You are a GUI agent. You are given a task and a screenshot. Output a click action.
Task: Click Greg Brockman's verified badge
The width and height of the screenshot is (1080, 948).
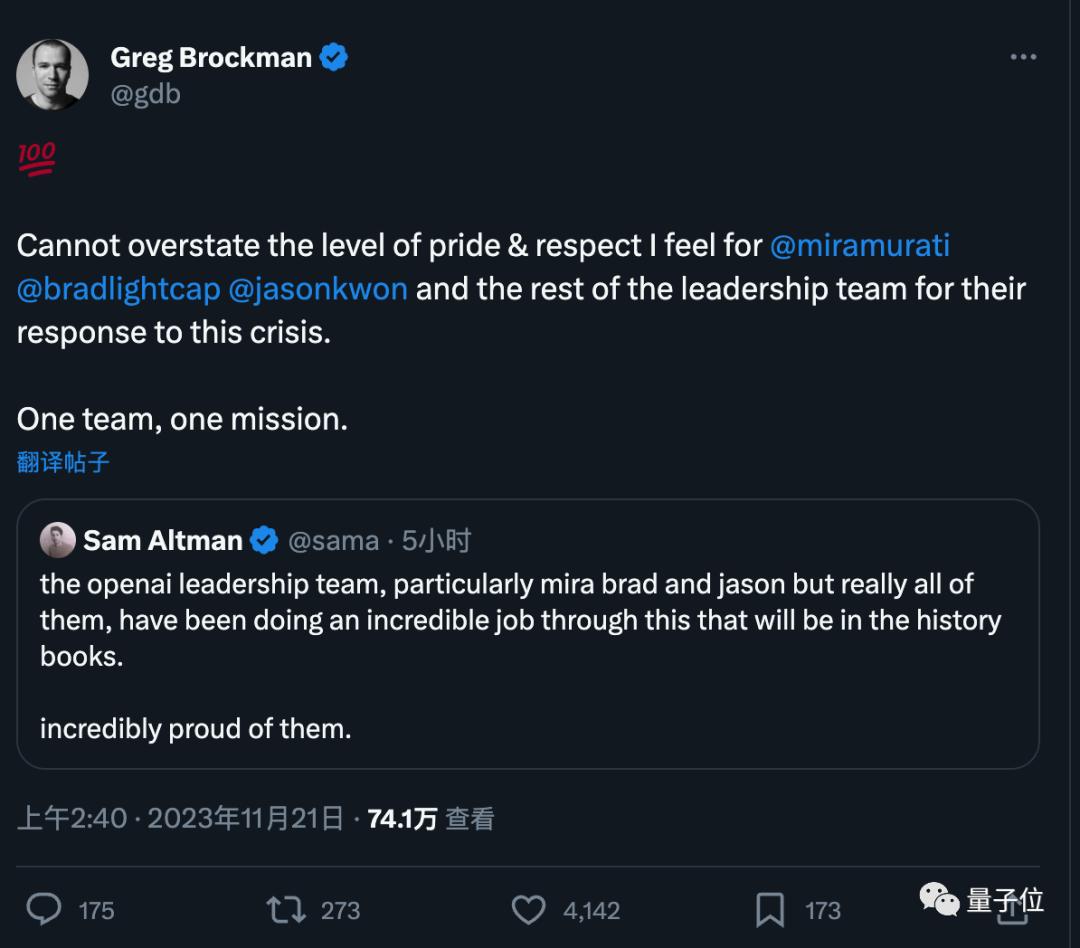click(x=334, y=58)
